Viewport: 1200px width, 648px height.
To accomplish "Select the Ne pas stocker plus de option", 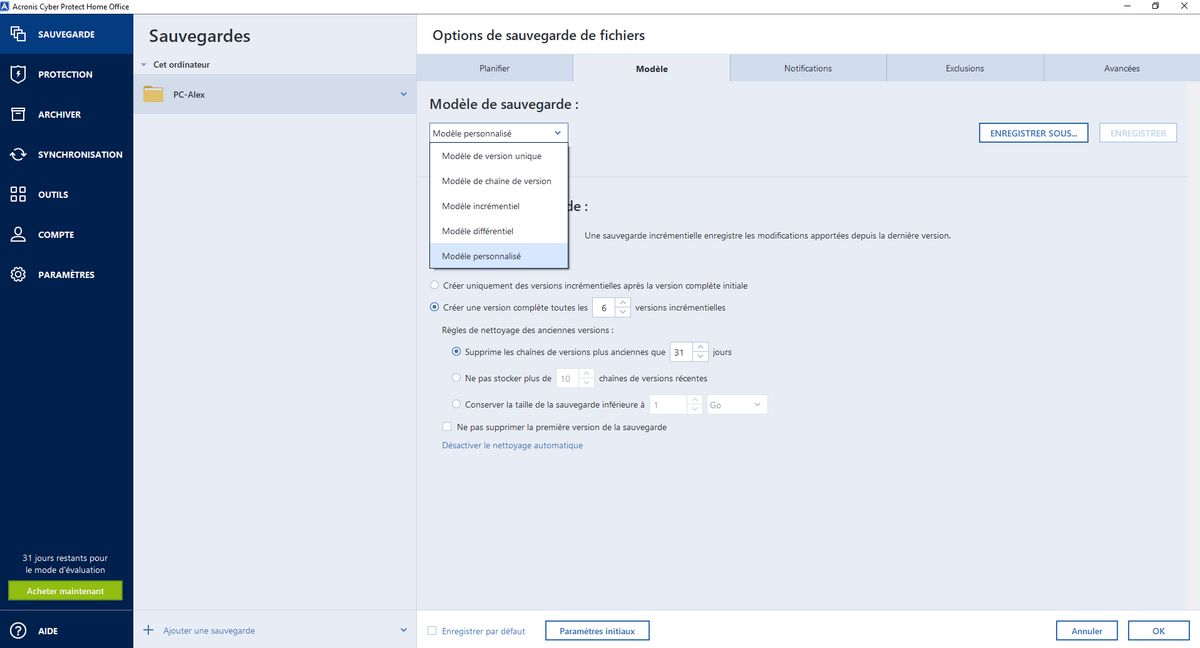I will pos(457,378).
